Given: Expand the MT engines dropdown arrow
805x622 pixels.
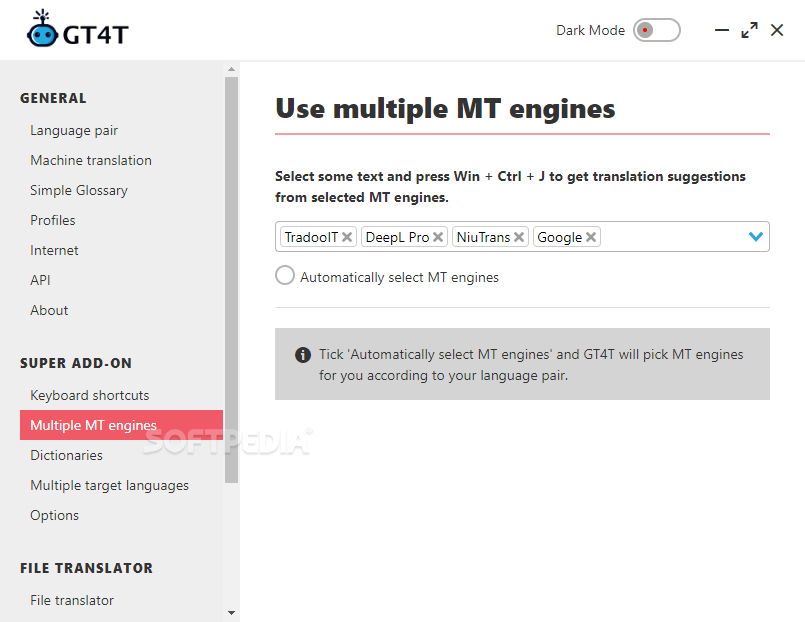Looking at the screenshot, I should click(x=756, y=237).
